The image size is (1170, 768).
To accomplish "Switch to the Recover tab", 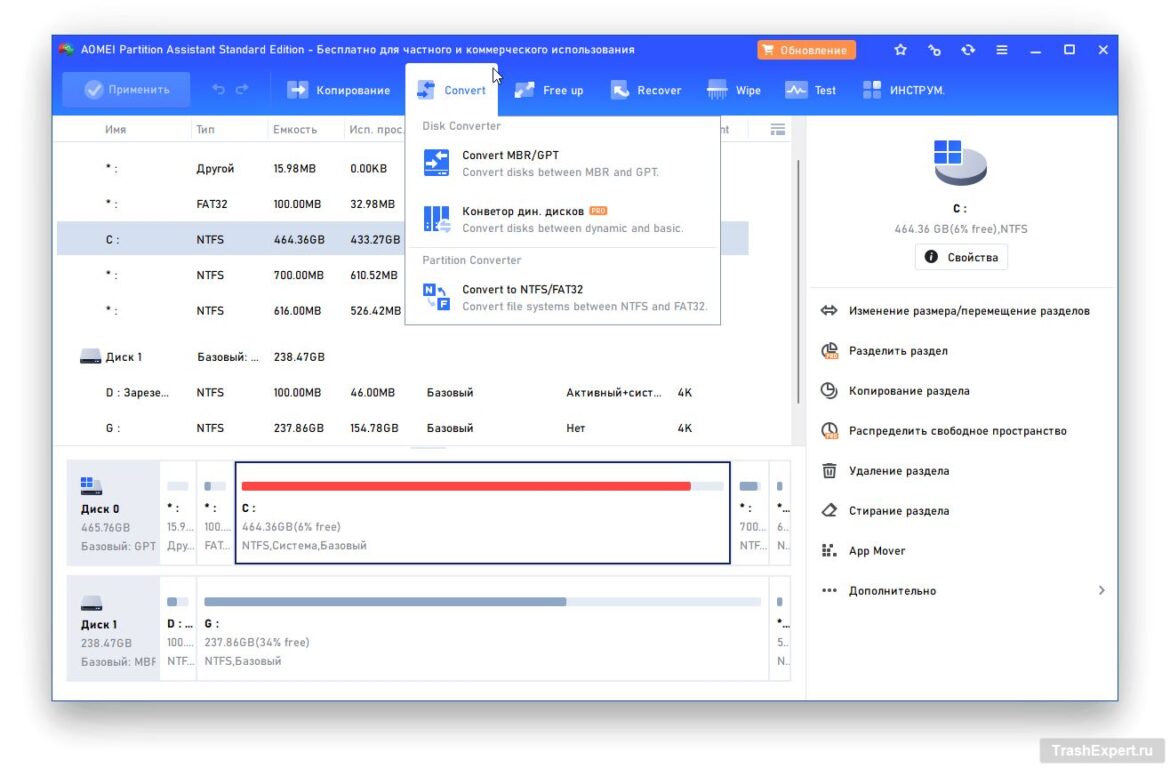I will pos(646,89).
